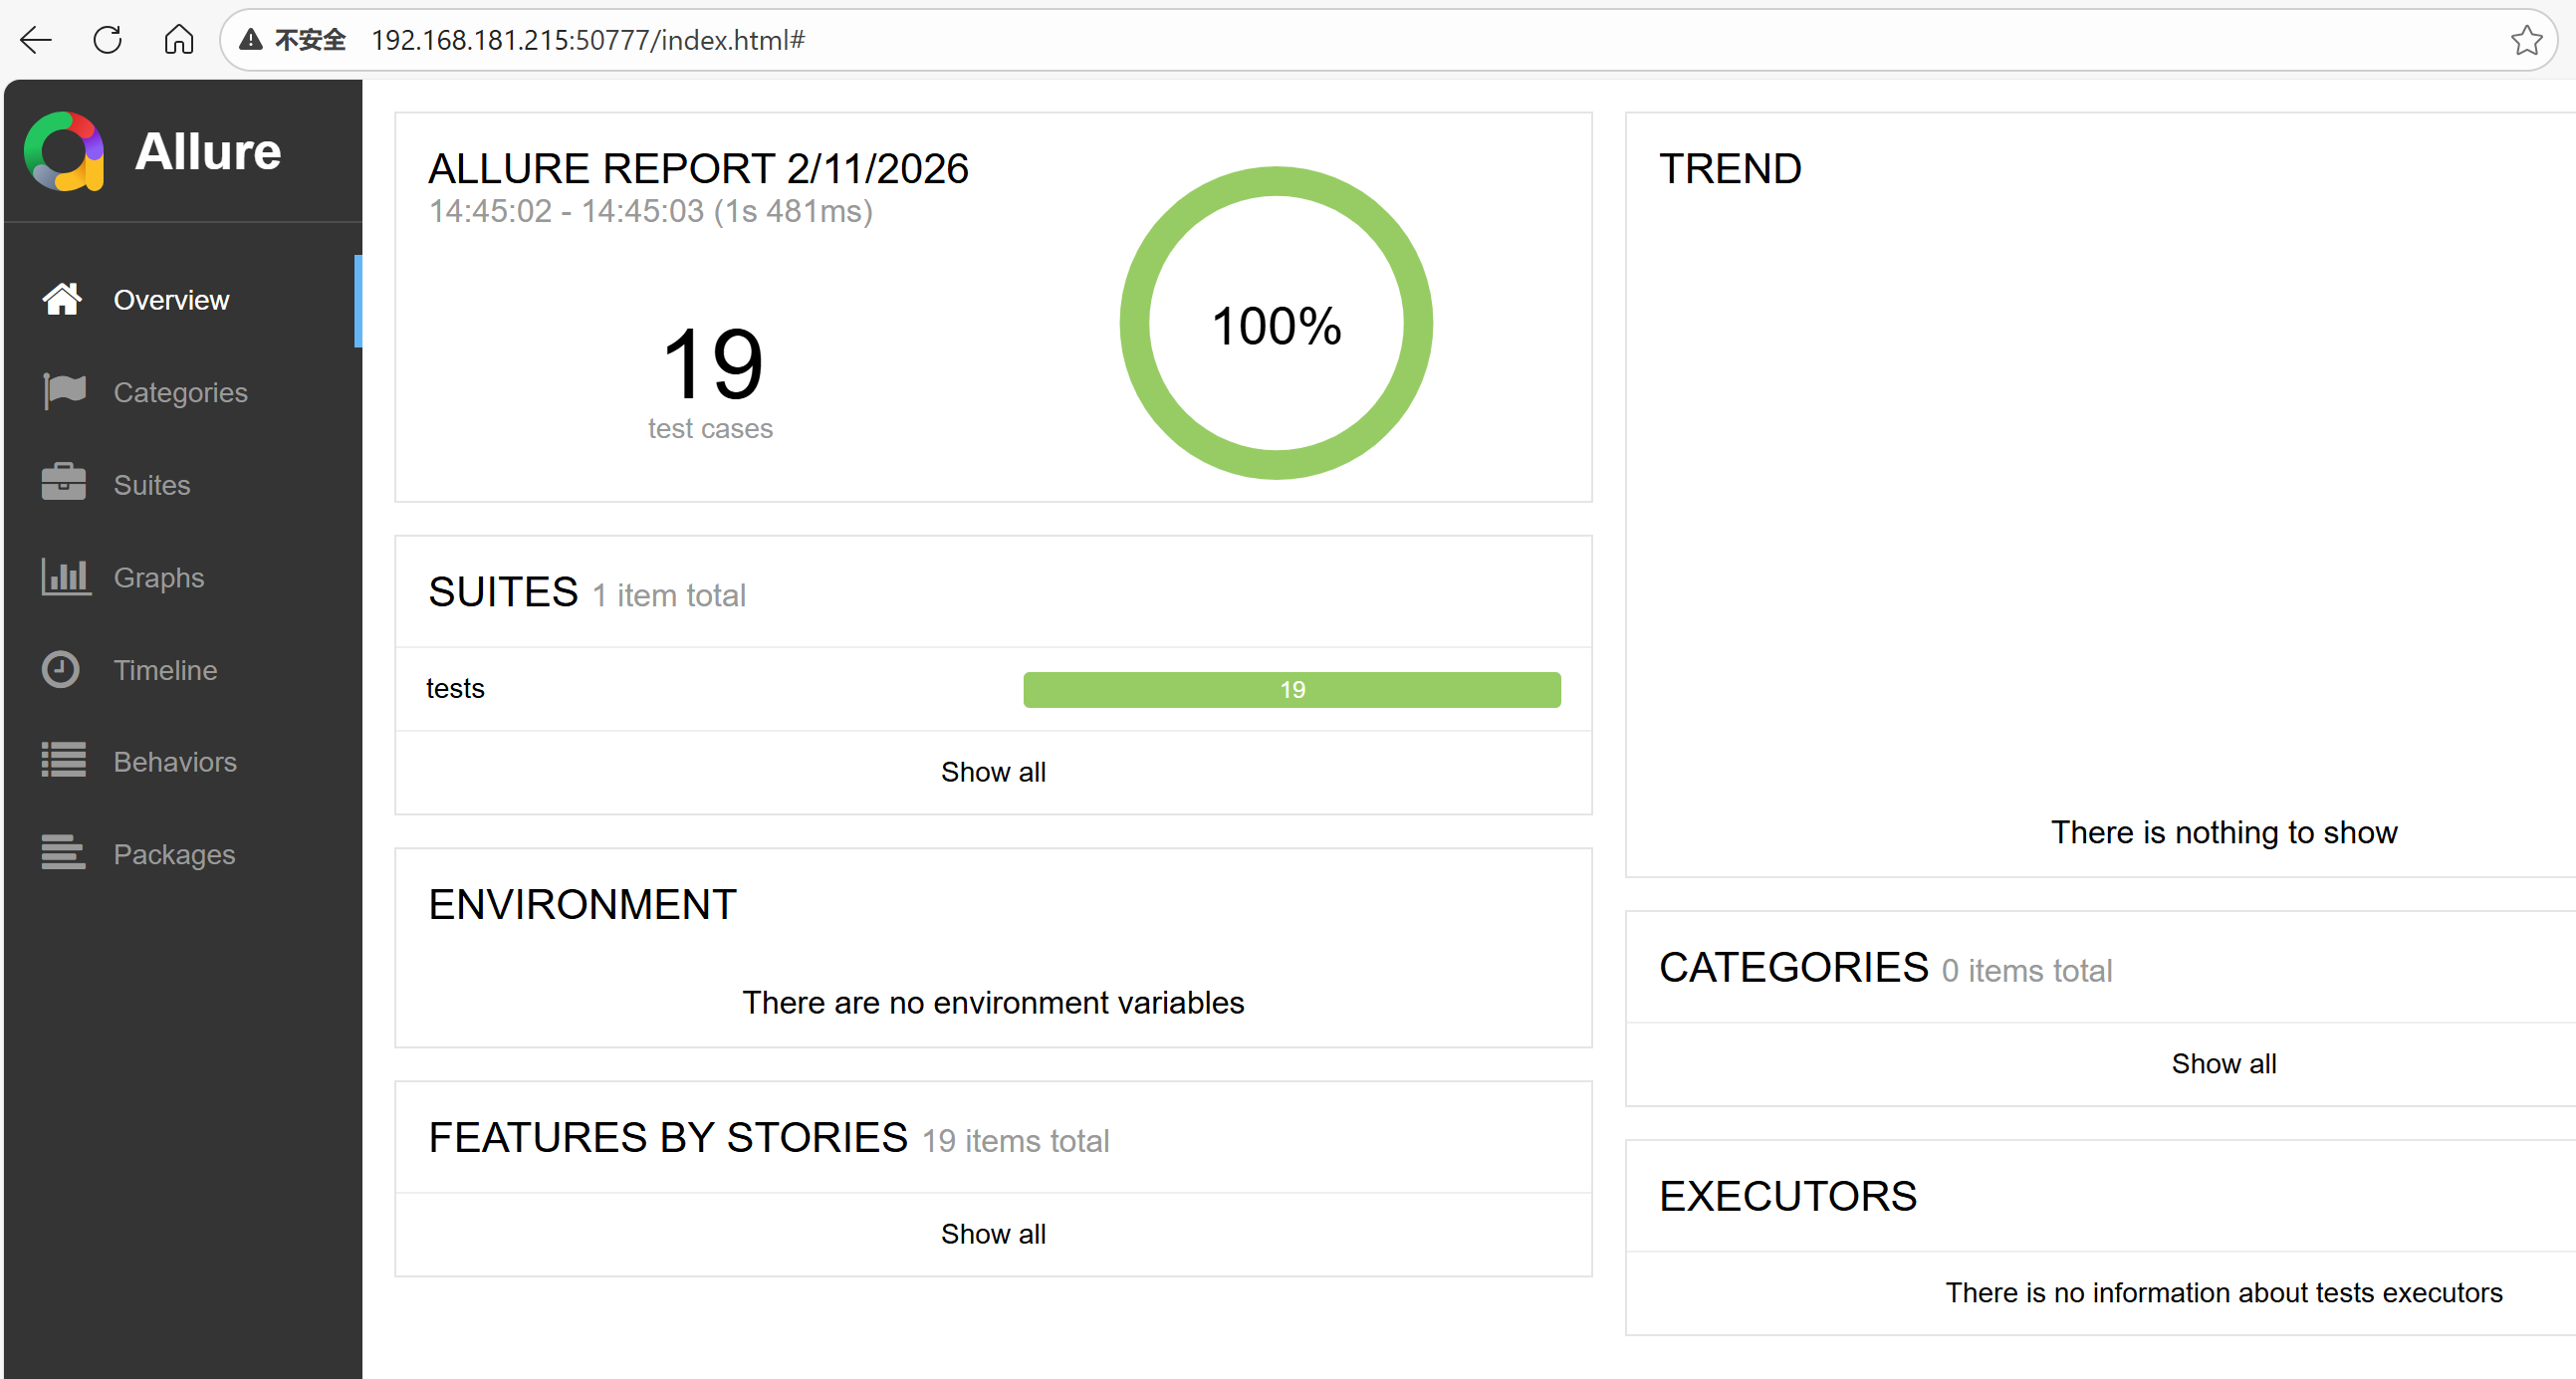Reload the page in the browser
The height and width of the screenshot is (1379, 2576).
(107, 40)
